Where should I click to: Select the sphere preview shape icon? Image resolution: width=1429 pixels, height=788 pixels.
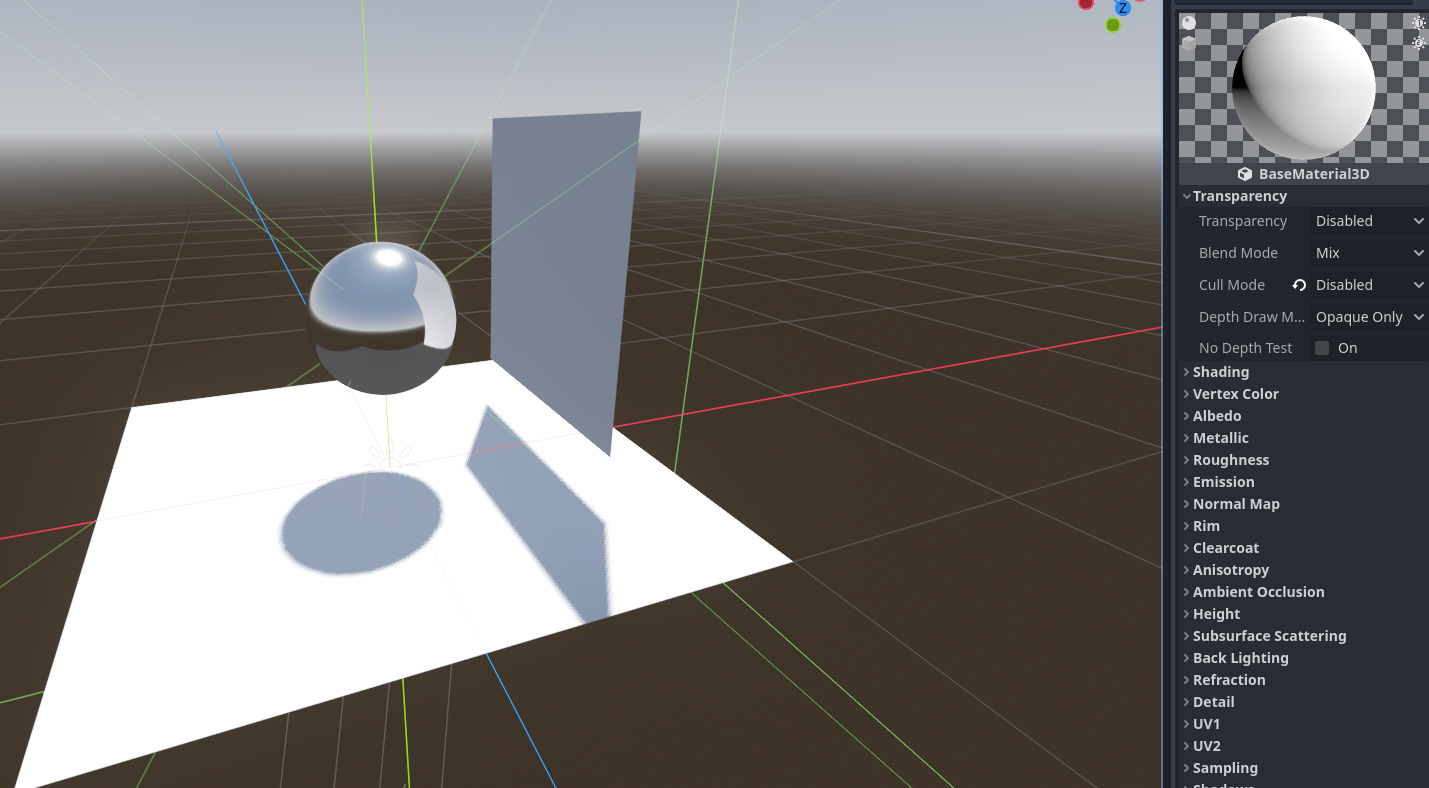[x=1188, y=21]
